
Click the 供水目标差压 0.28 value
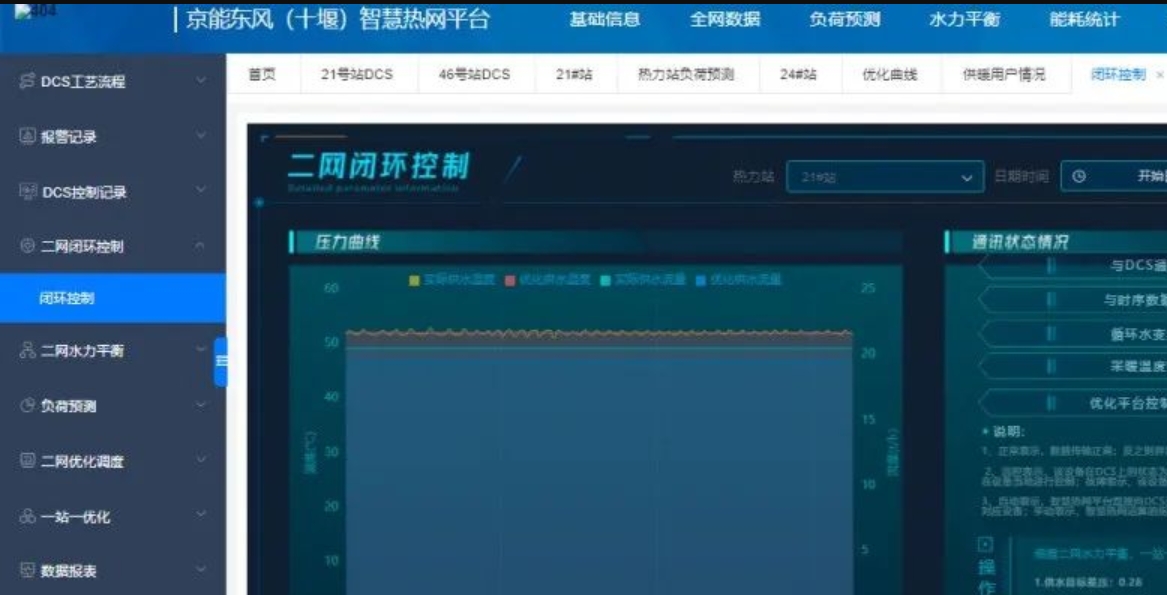pyautogui.click(x=1088, y=582)
